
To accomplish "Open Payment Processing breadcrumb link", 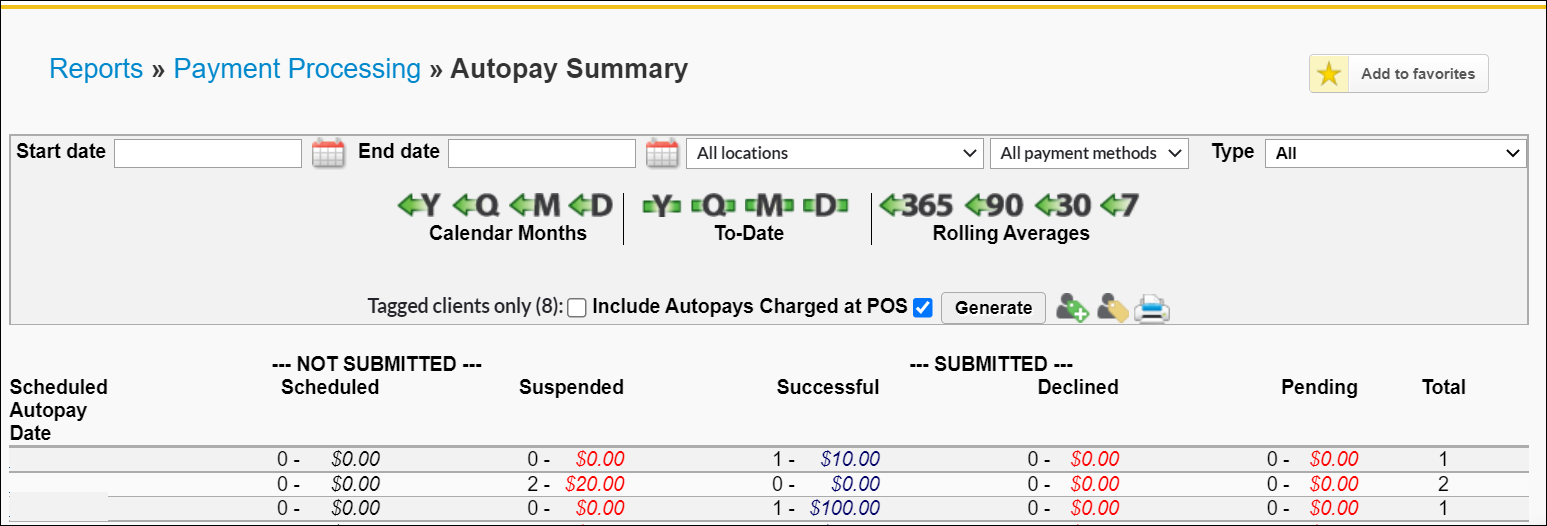I will (297, 69).
